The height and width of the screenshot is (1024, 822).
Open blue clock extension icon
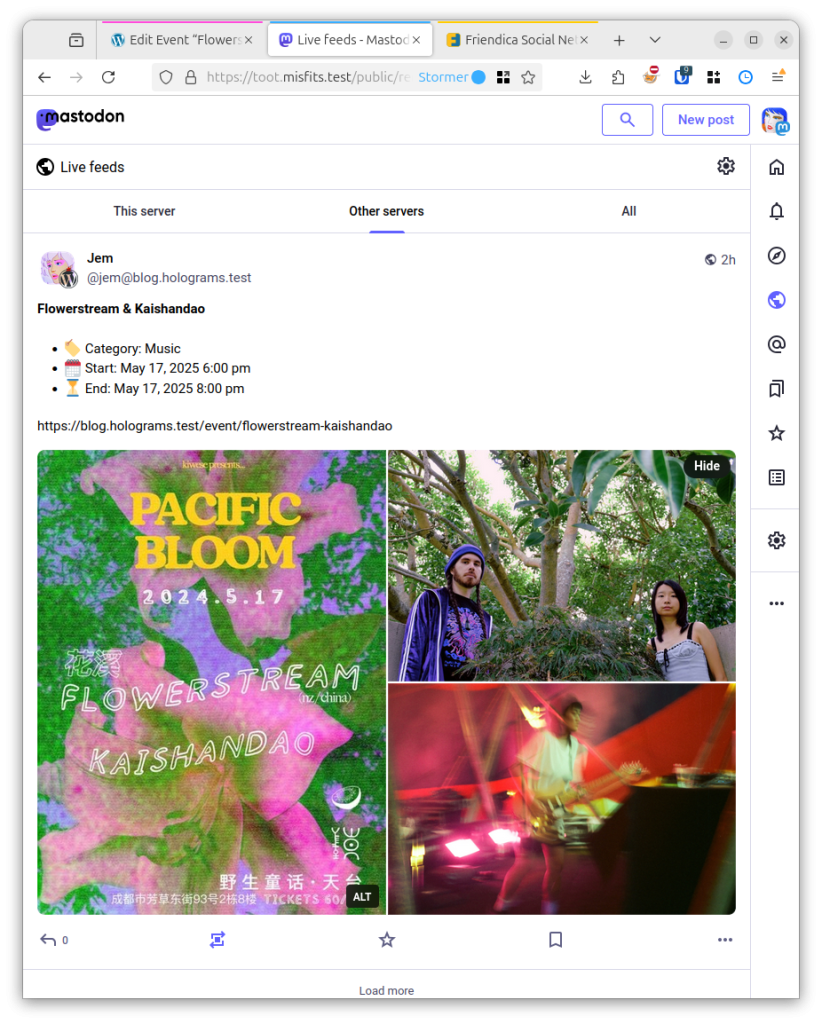(x=746, y=77)
